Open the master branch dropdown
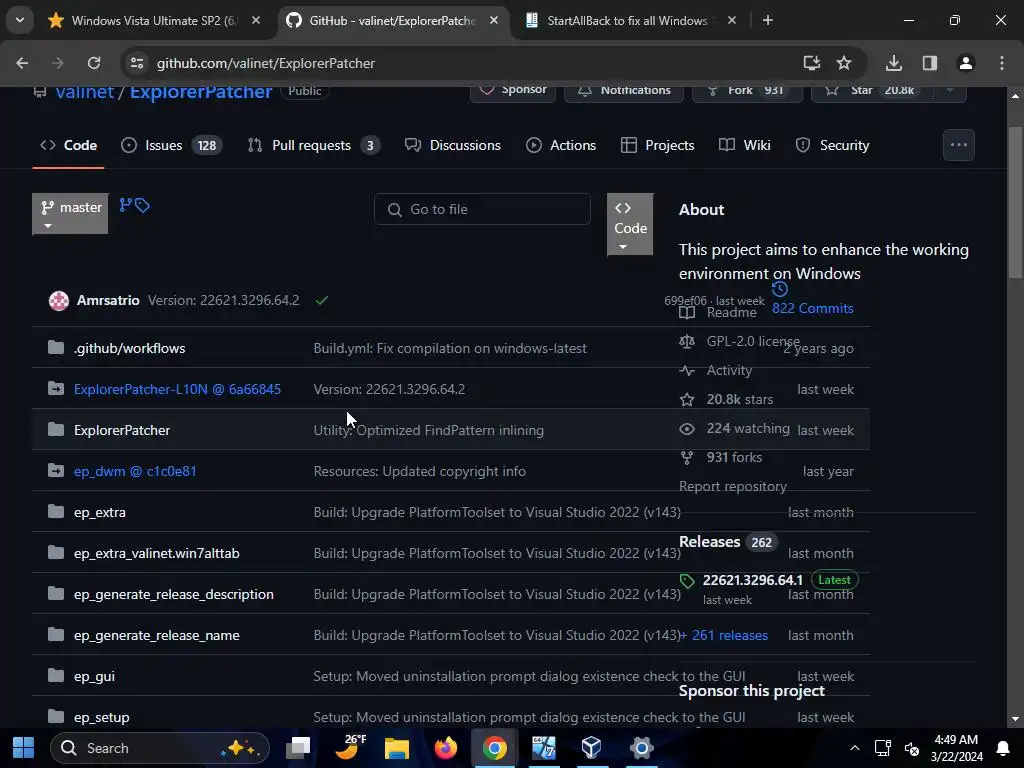 pos(71,214)
